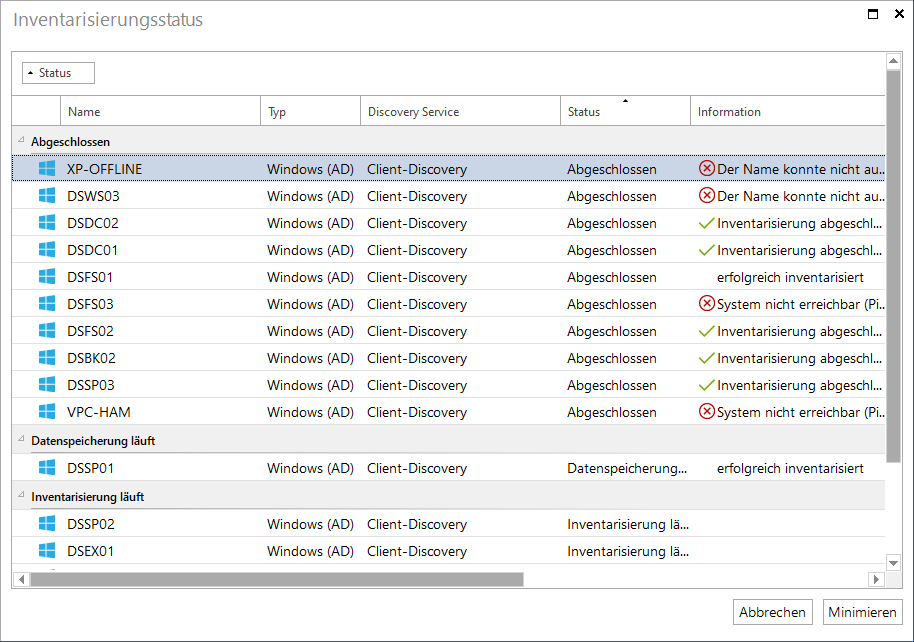This screenshot has width=914, height=642.
Task: Click the vertical scrollbar down arrow
Action: [893, 563]
